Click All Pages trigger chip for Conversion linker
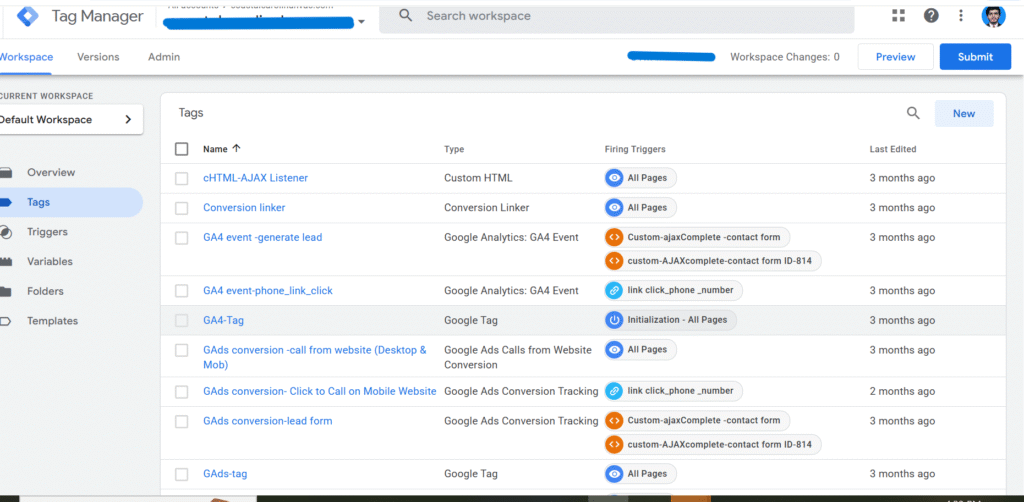This screenshot has height=502, width=1024. pos(641,208)
